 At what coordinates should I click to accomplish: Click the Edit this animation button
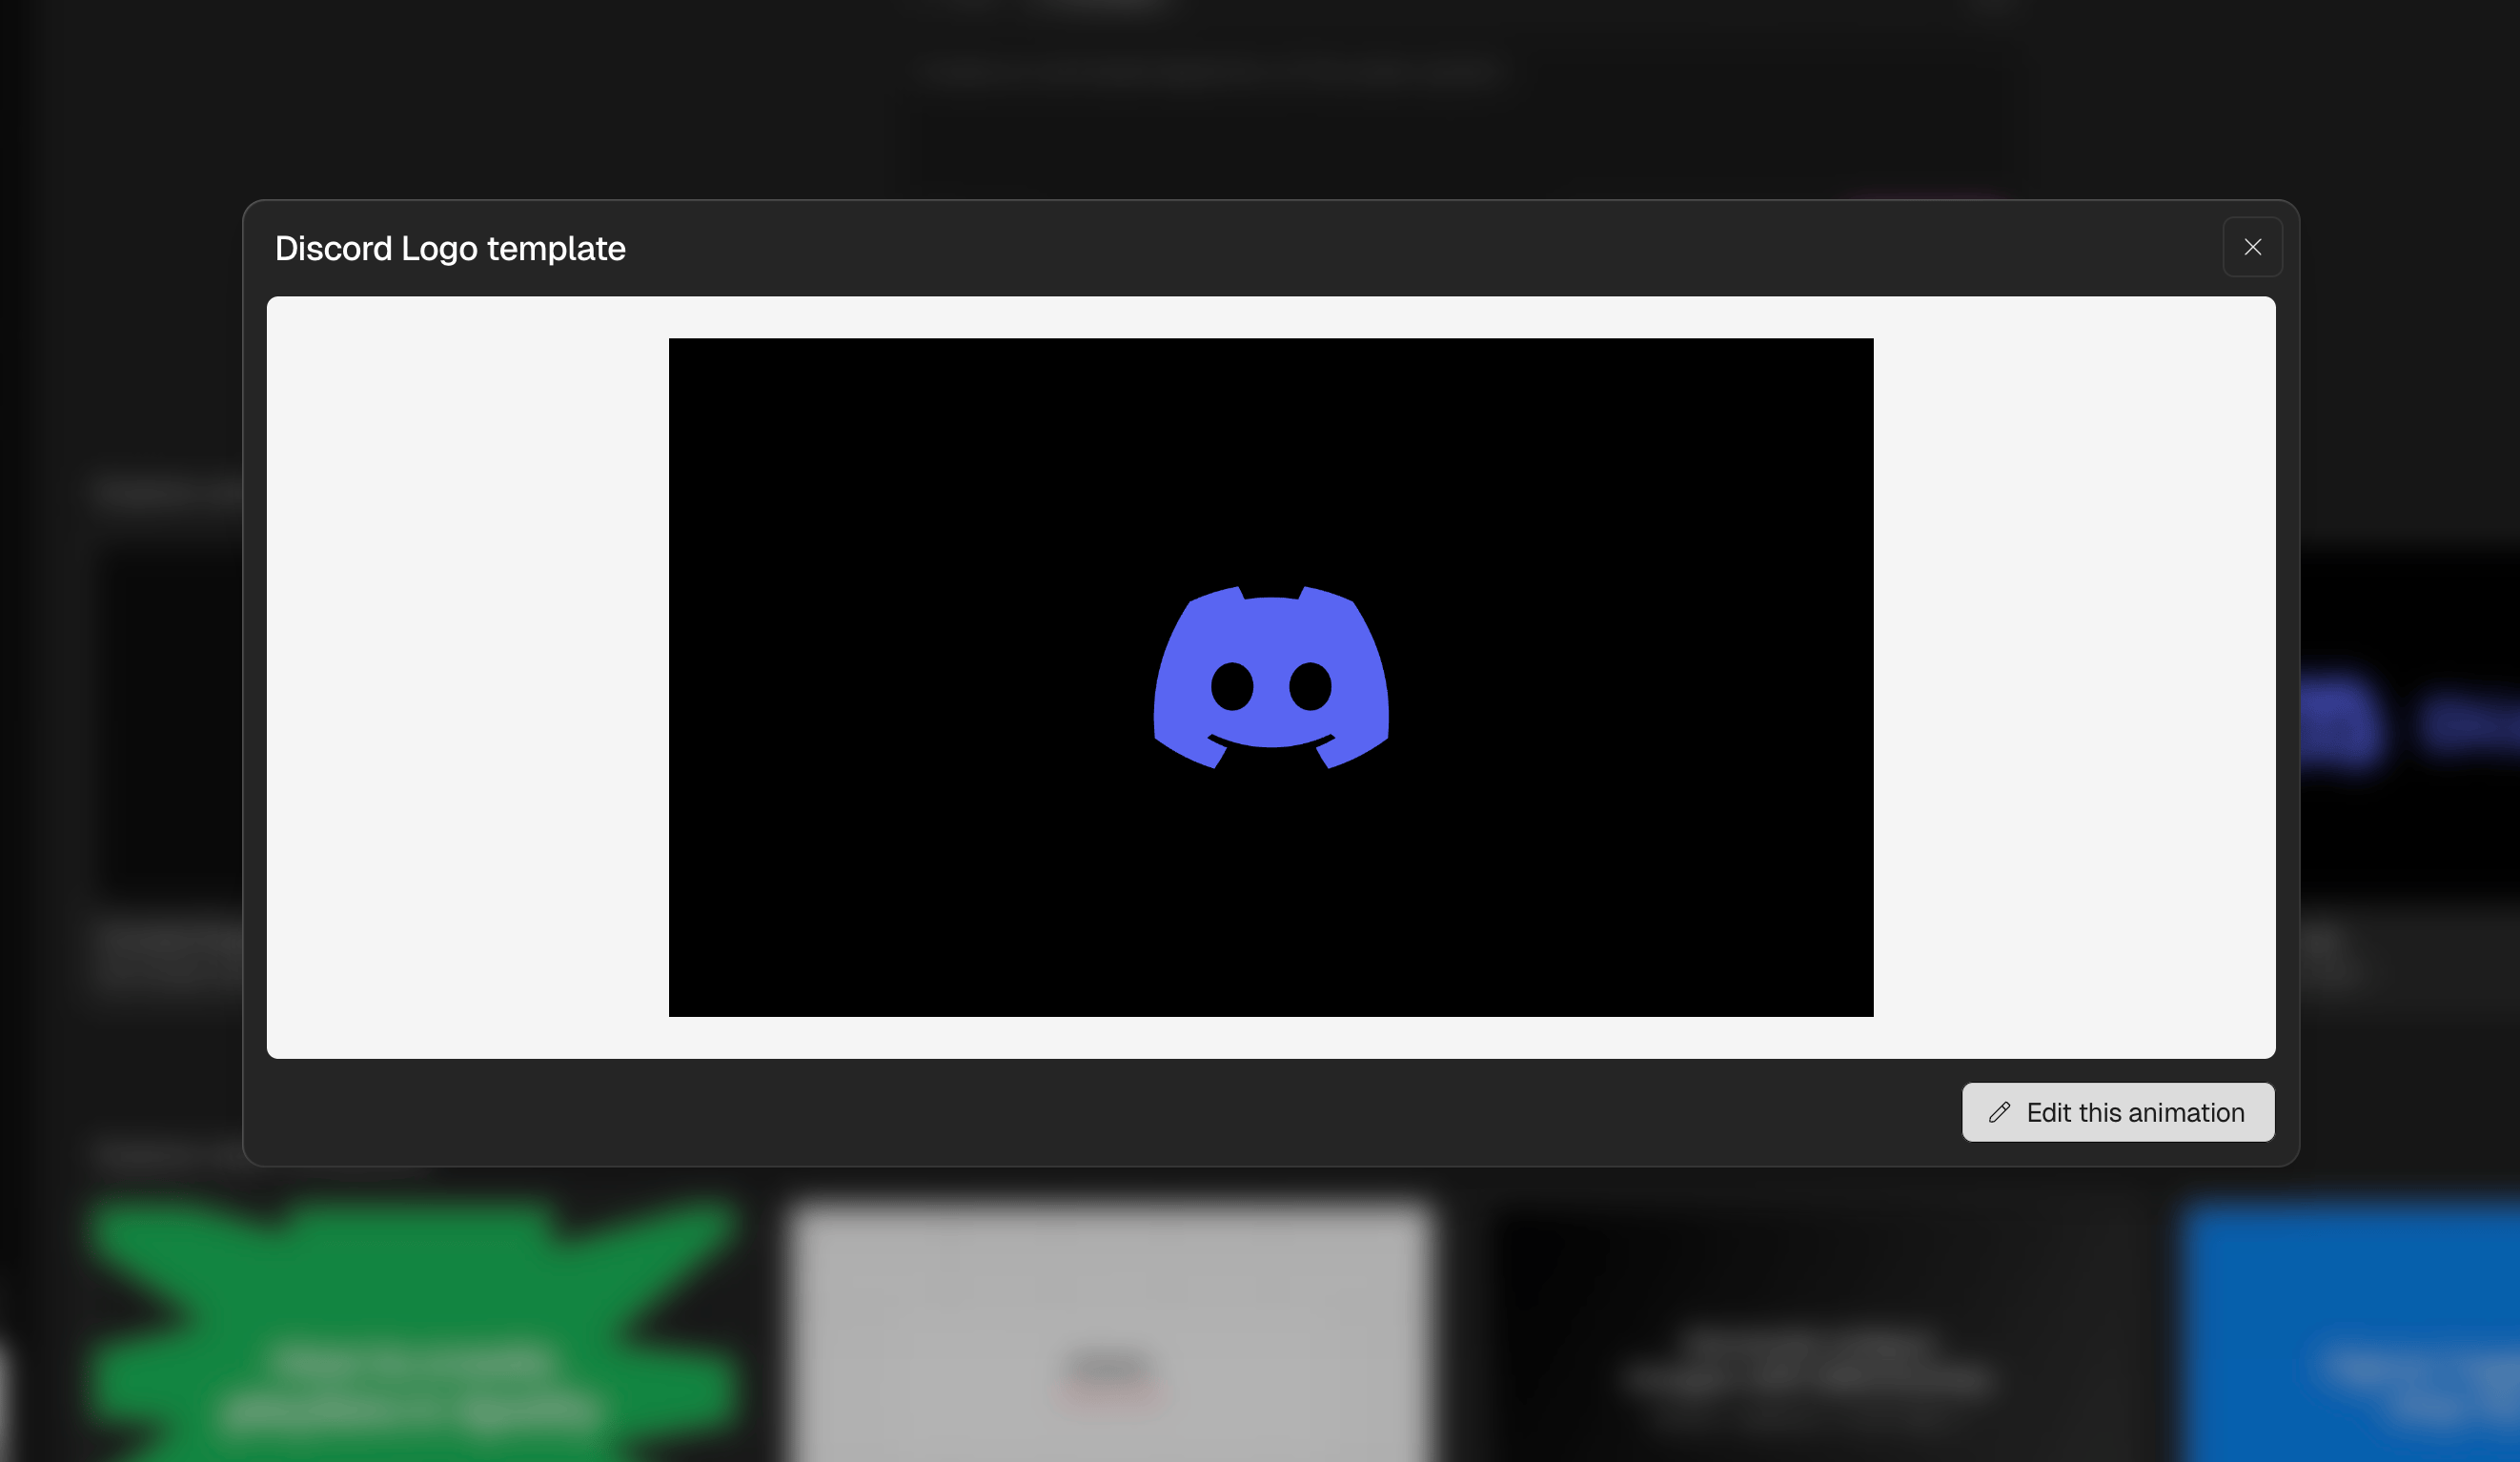[2118, 1112]
